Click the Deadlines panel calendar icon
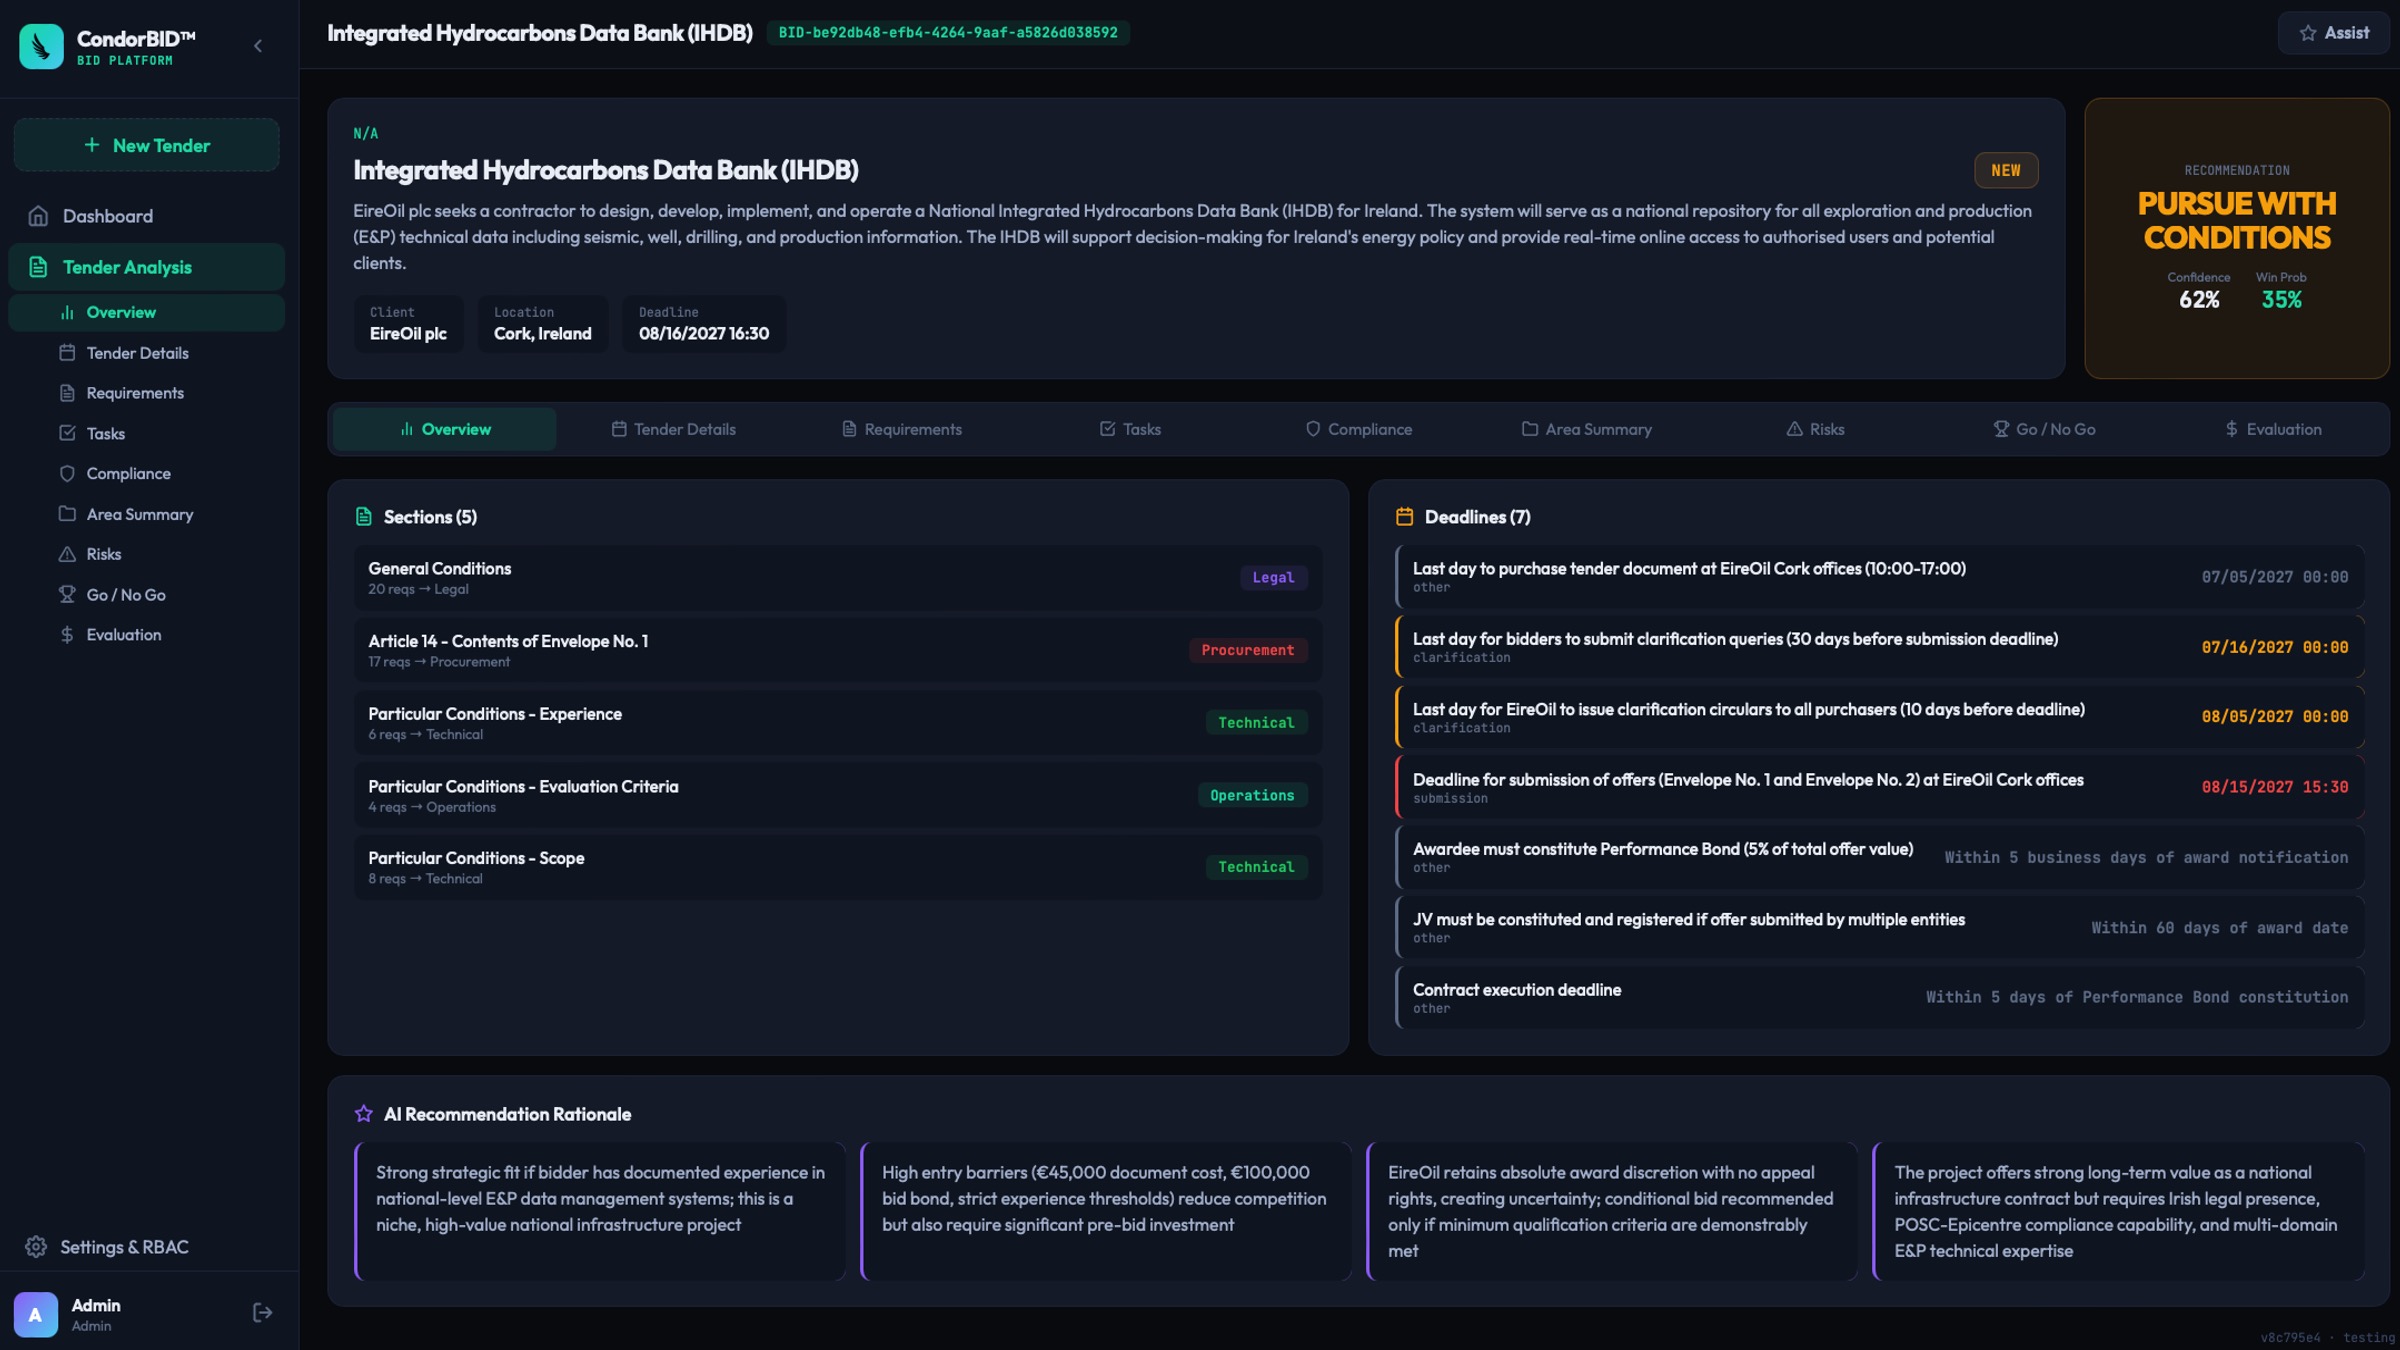The image size is (2400, 1350). pos(1404,517)
